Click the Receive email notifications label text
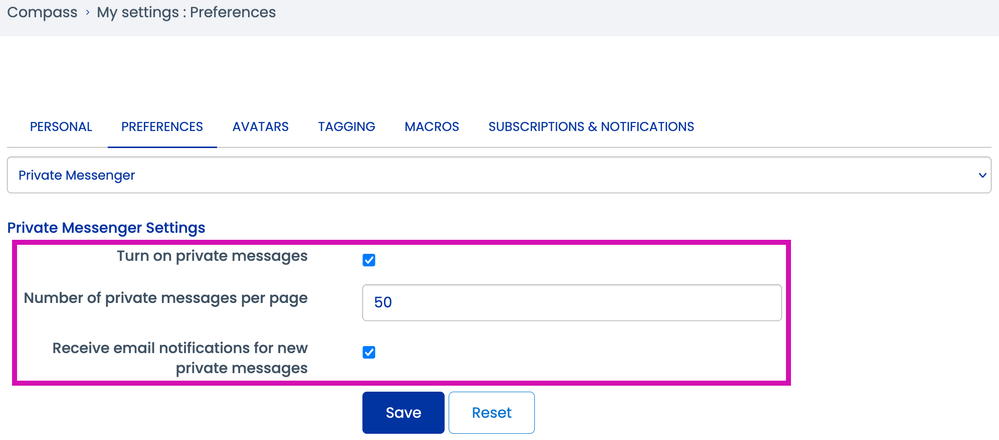999x440 pixels. 180,358
